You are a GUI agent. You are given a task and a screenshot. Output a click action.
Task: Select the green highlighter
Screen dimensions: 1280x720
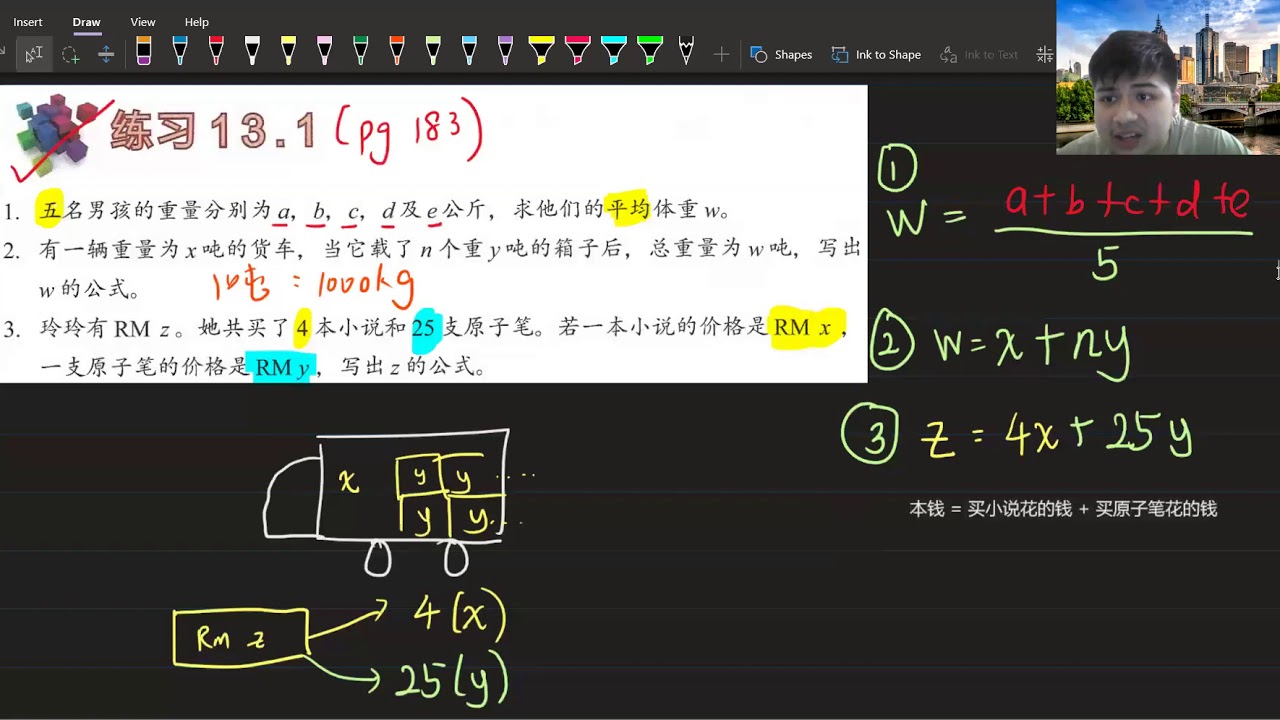650,51
